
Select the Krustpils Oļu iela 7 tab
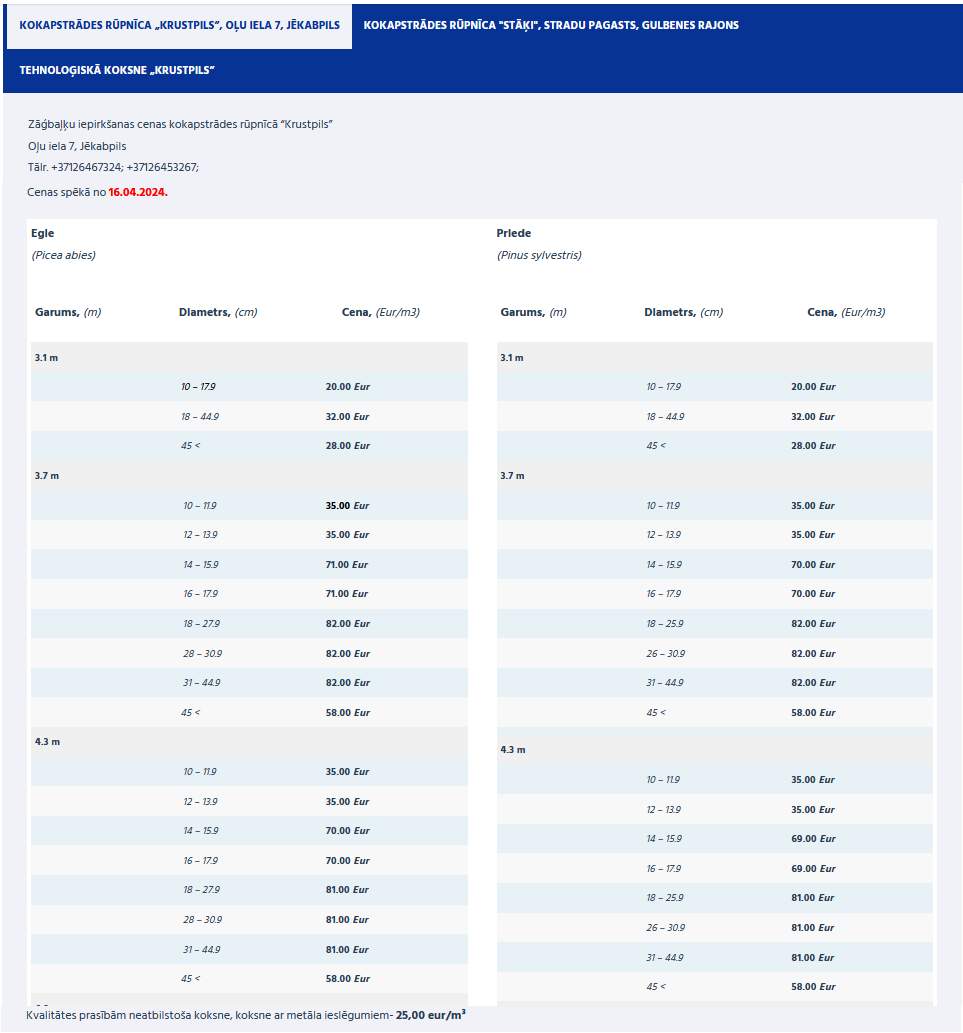179,25
